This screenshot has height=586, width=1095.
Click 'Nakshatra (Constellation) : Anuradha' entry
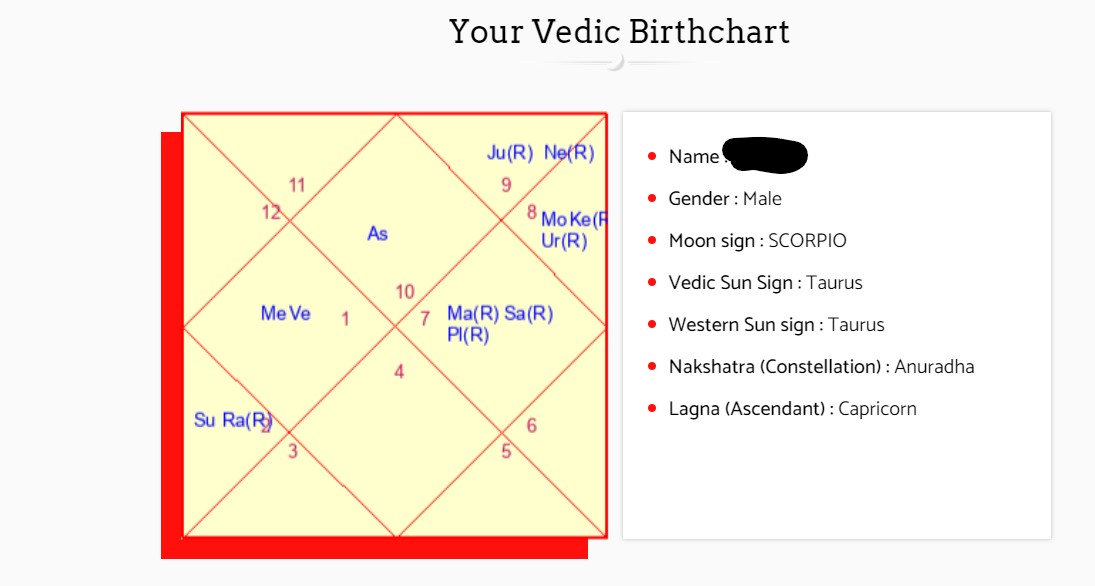click(821, 367)
